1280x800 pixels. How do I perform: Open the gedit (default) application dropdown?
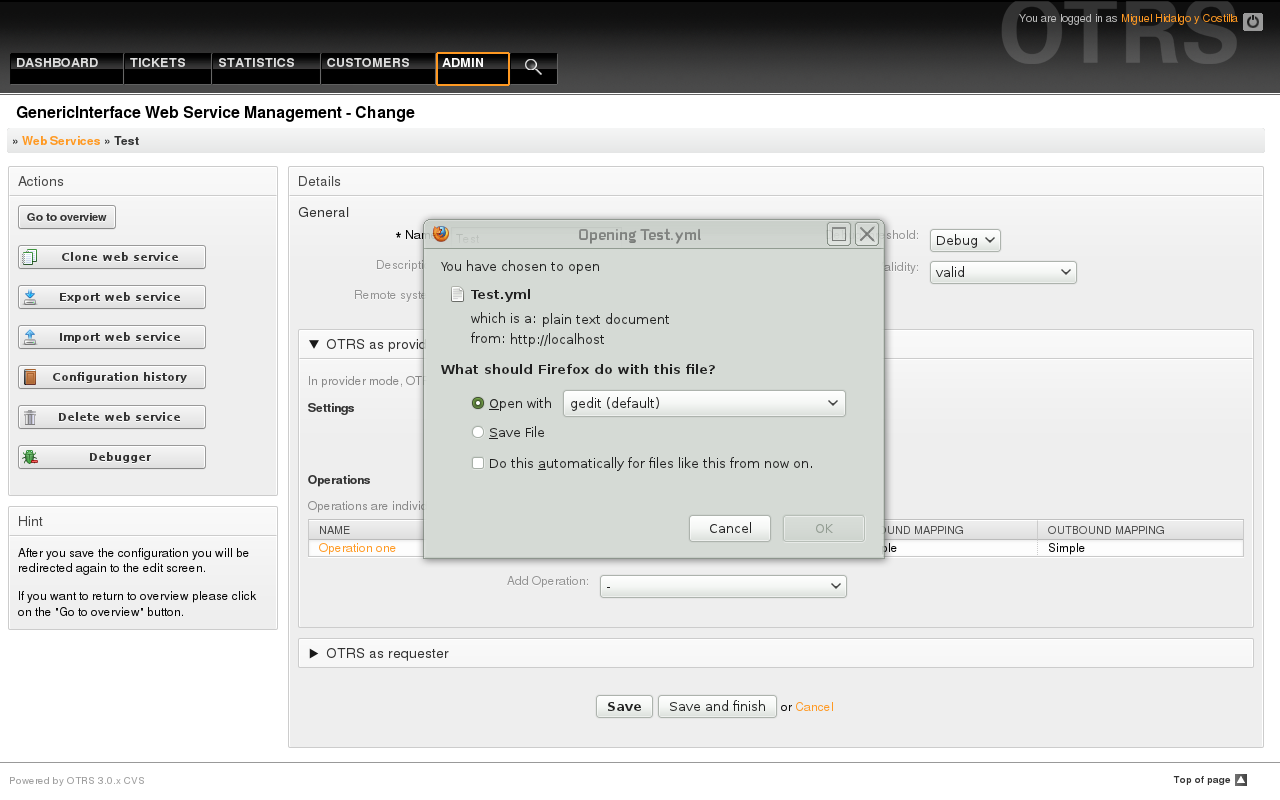[704, 403]
